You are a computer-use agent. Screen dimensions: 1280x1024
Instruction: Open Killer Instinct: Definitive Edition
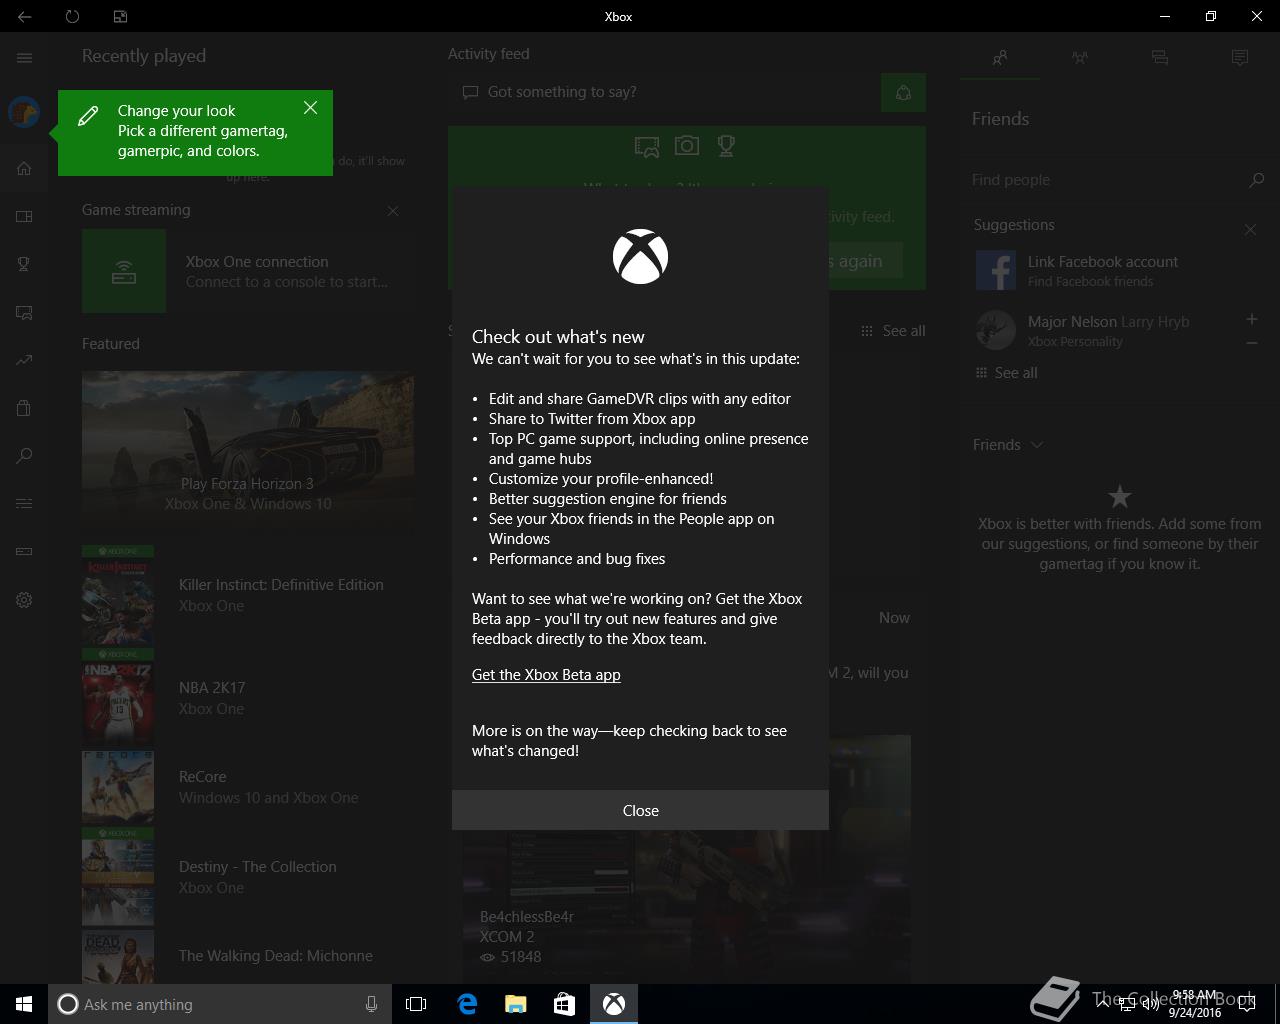coord(248,595)
